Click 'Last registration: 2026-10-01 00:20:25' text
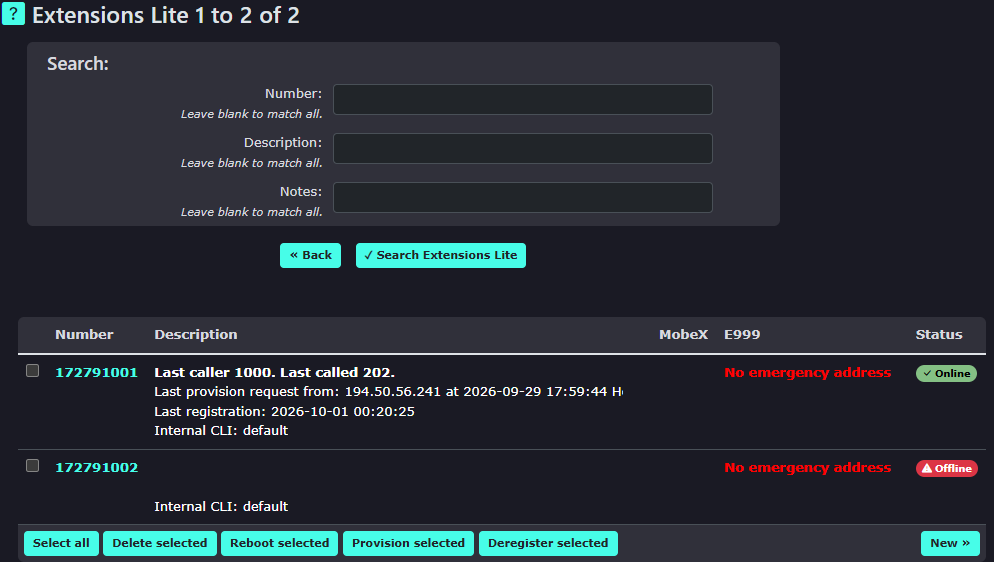The image size is (994, 562). [284, 411]
